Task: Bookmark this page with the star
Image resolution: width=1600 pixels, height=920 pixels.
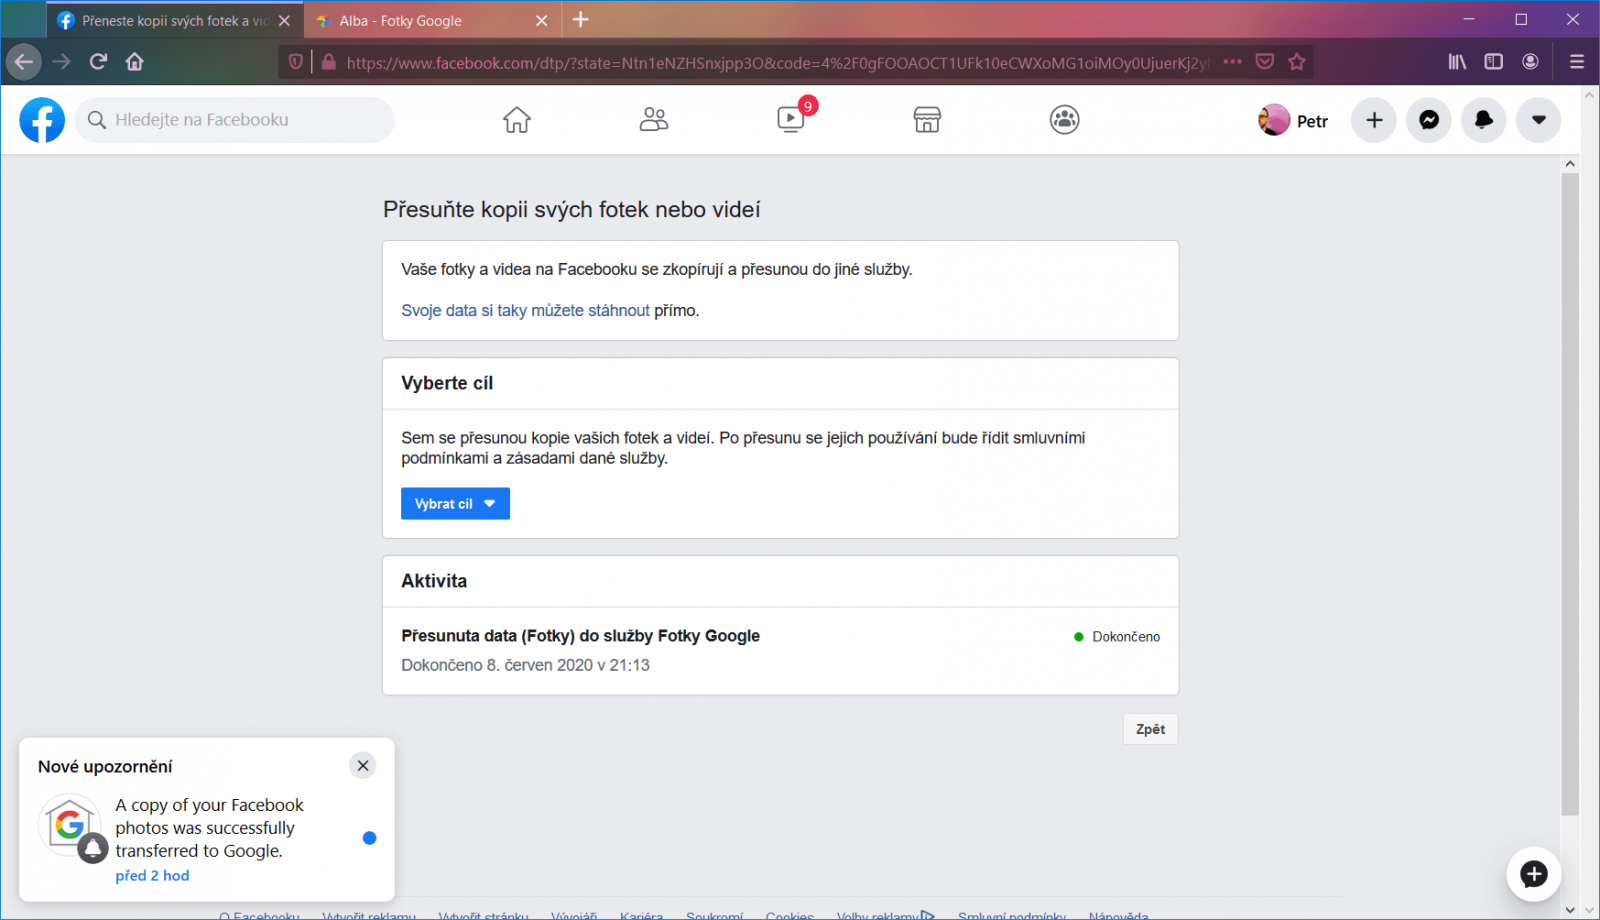Action: point(1297,62)
